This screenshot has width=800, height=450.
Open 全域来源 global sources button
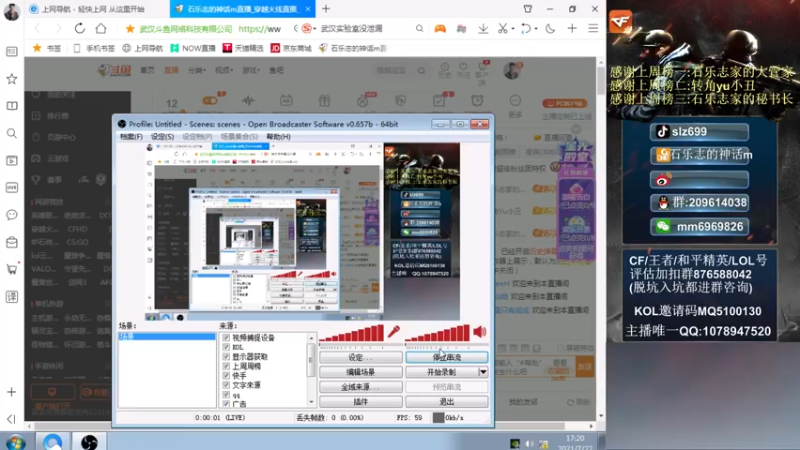click(361, 387)
